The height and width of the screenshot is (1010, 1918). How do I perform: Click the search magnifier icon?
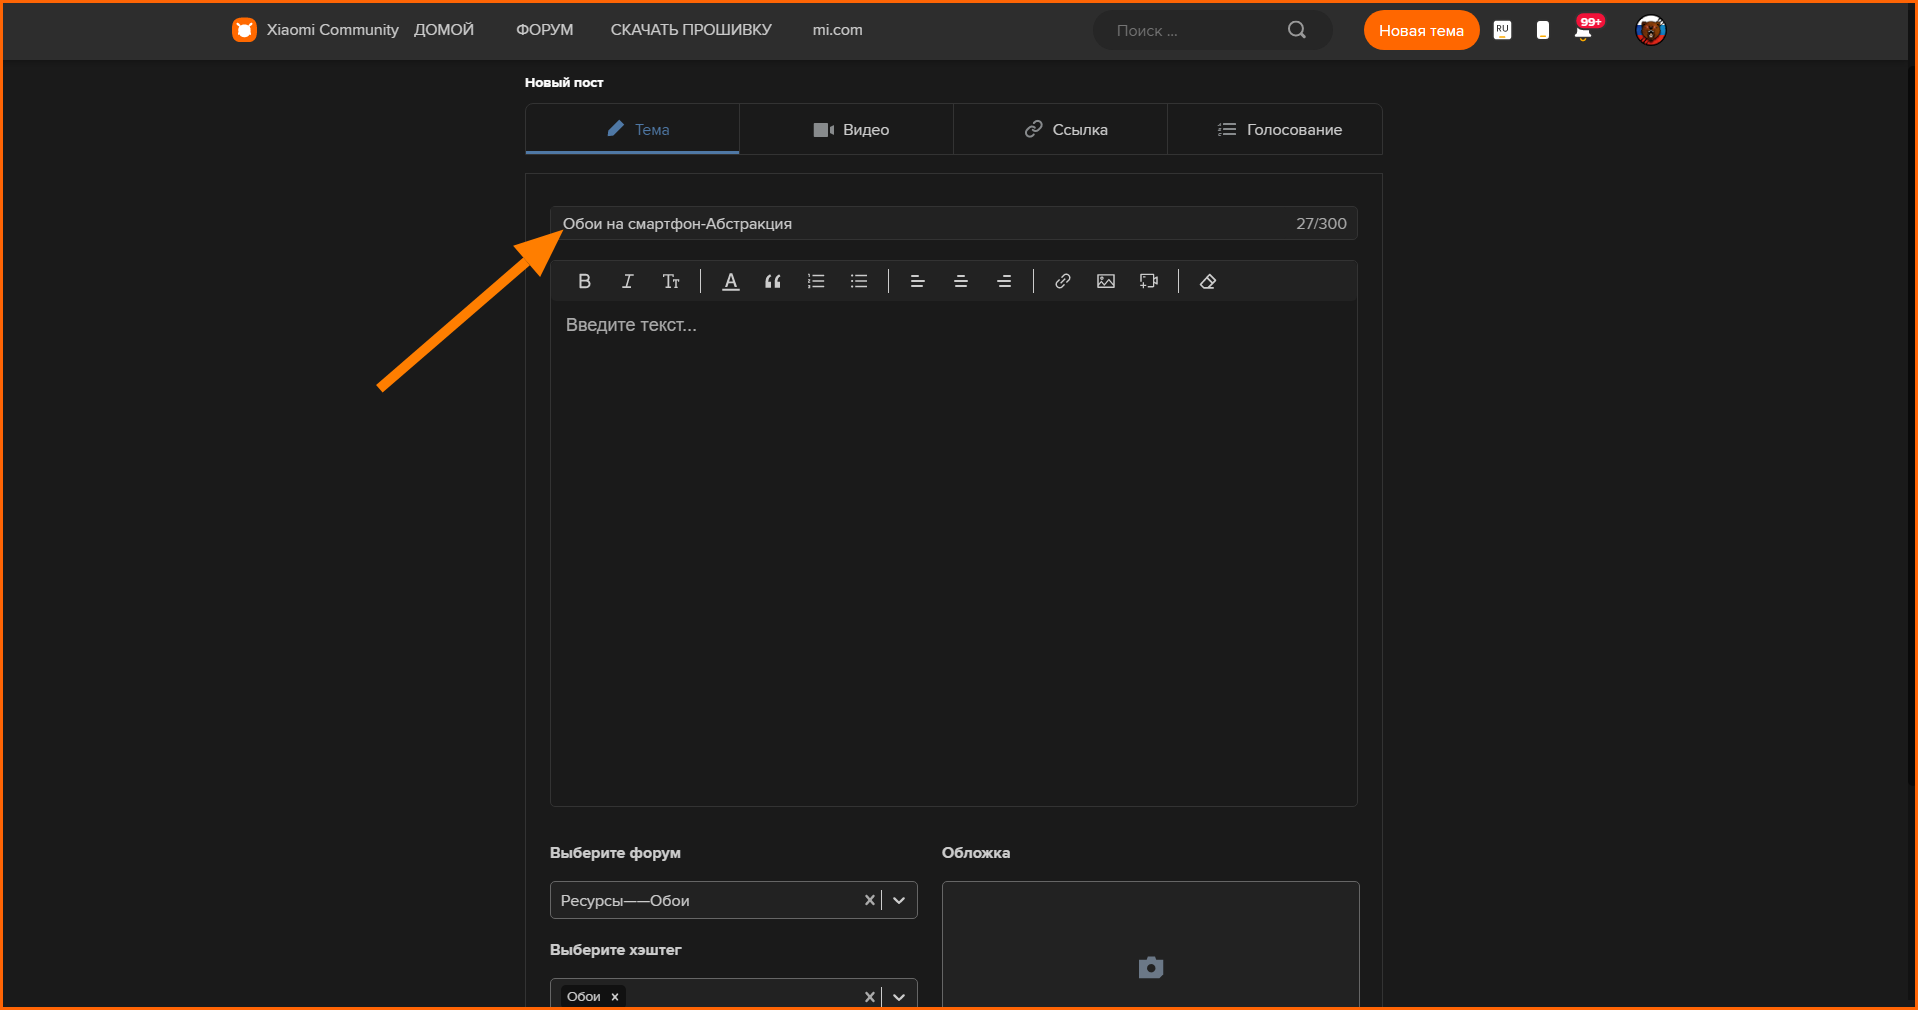pos(1297,30)
